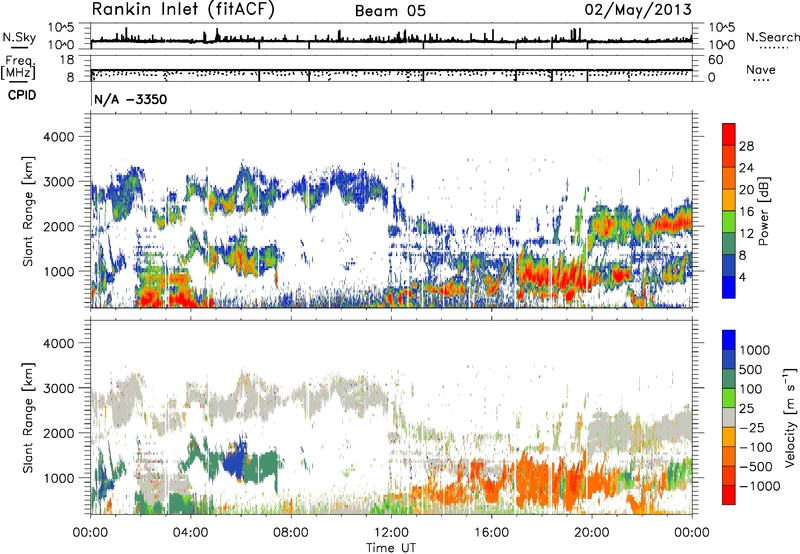Image resolution: width=800 pixels, height=554 pixels.
Task: Pick the top red segment of power color bar
Action: click(x=729, y=135)
